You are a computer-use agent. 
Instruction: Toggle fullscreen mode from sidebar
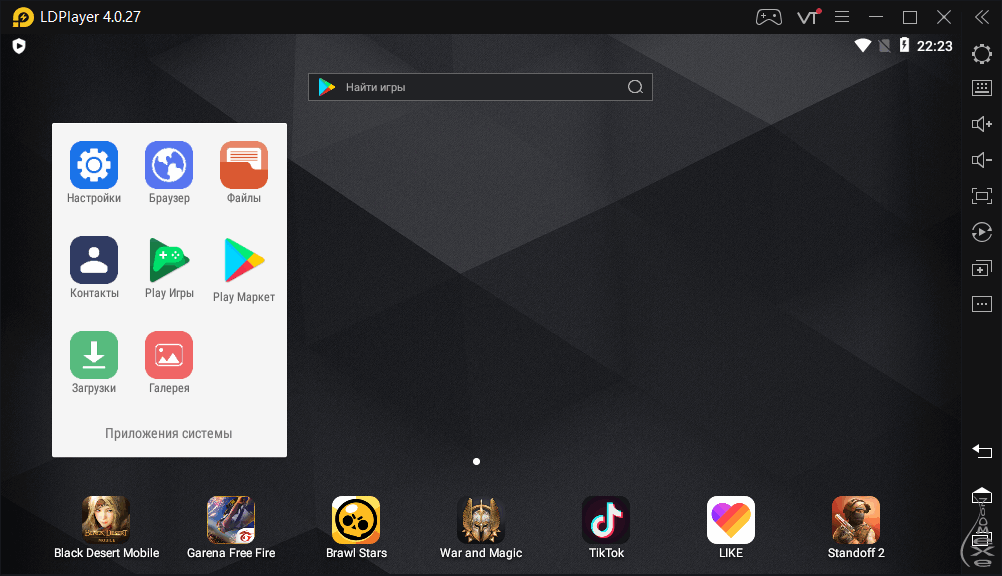982,196
